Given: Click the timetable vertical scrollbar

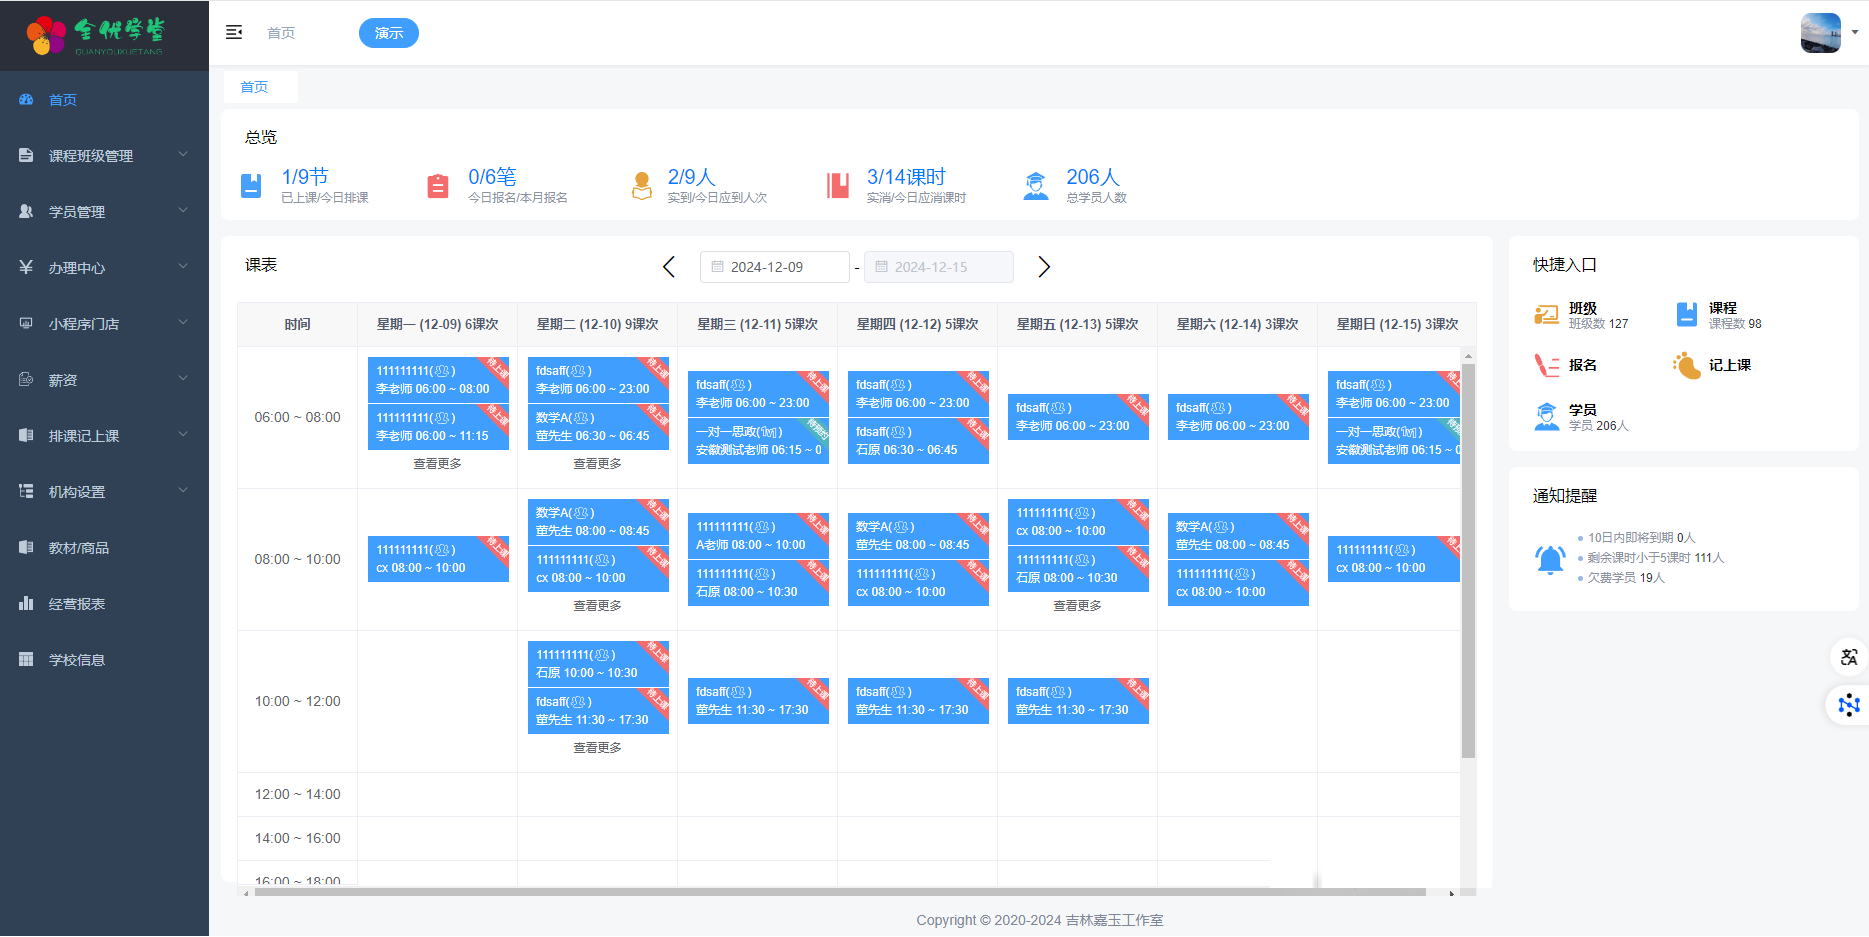Looking at the screenshot, I should (x=1468, y=560).
